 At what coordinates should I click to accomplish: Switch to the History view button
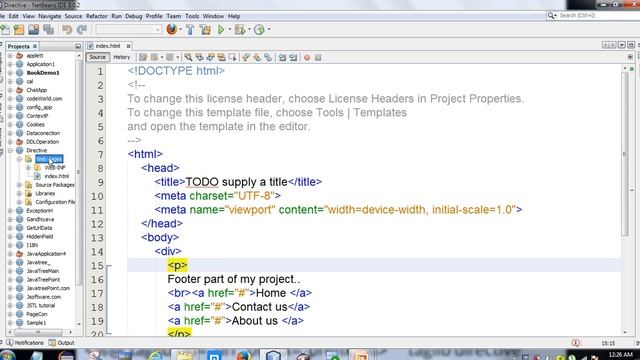point(121,57)
